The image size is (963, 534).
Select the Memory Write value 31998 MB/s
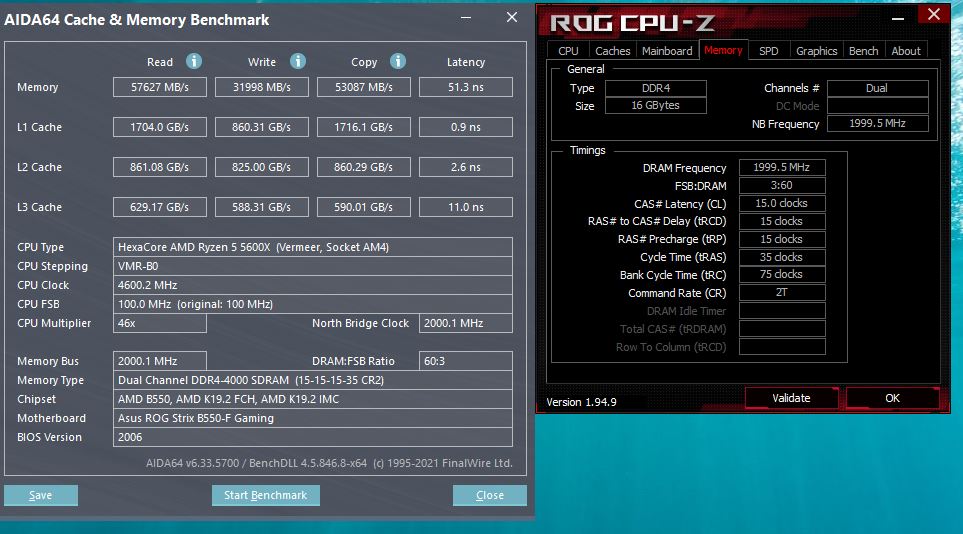click(x=262, y=87)
